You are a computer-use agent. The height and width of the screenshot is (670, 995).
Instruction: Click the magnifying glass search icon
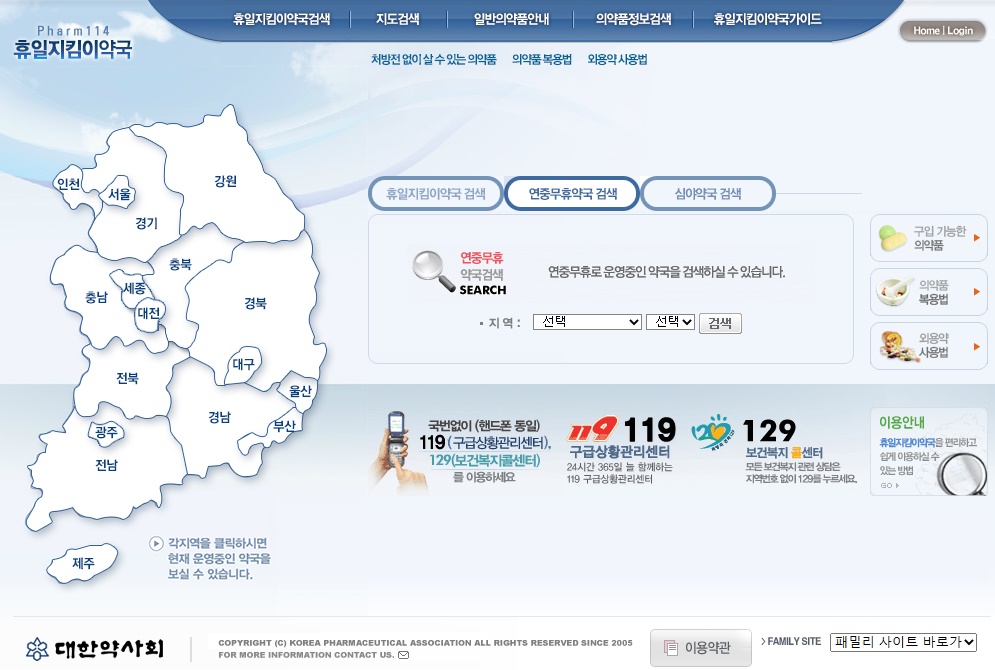click(x=433, y=272)
